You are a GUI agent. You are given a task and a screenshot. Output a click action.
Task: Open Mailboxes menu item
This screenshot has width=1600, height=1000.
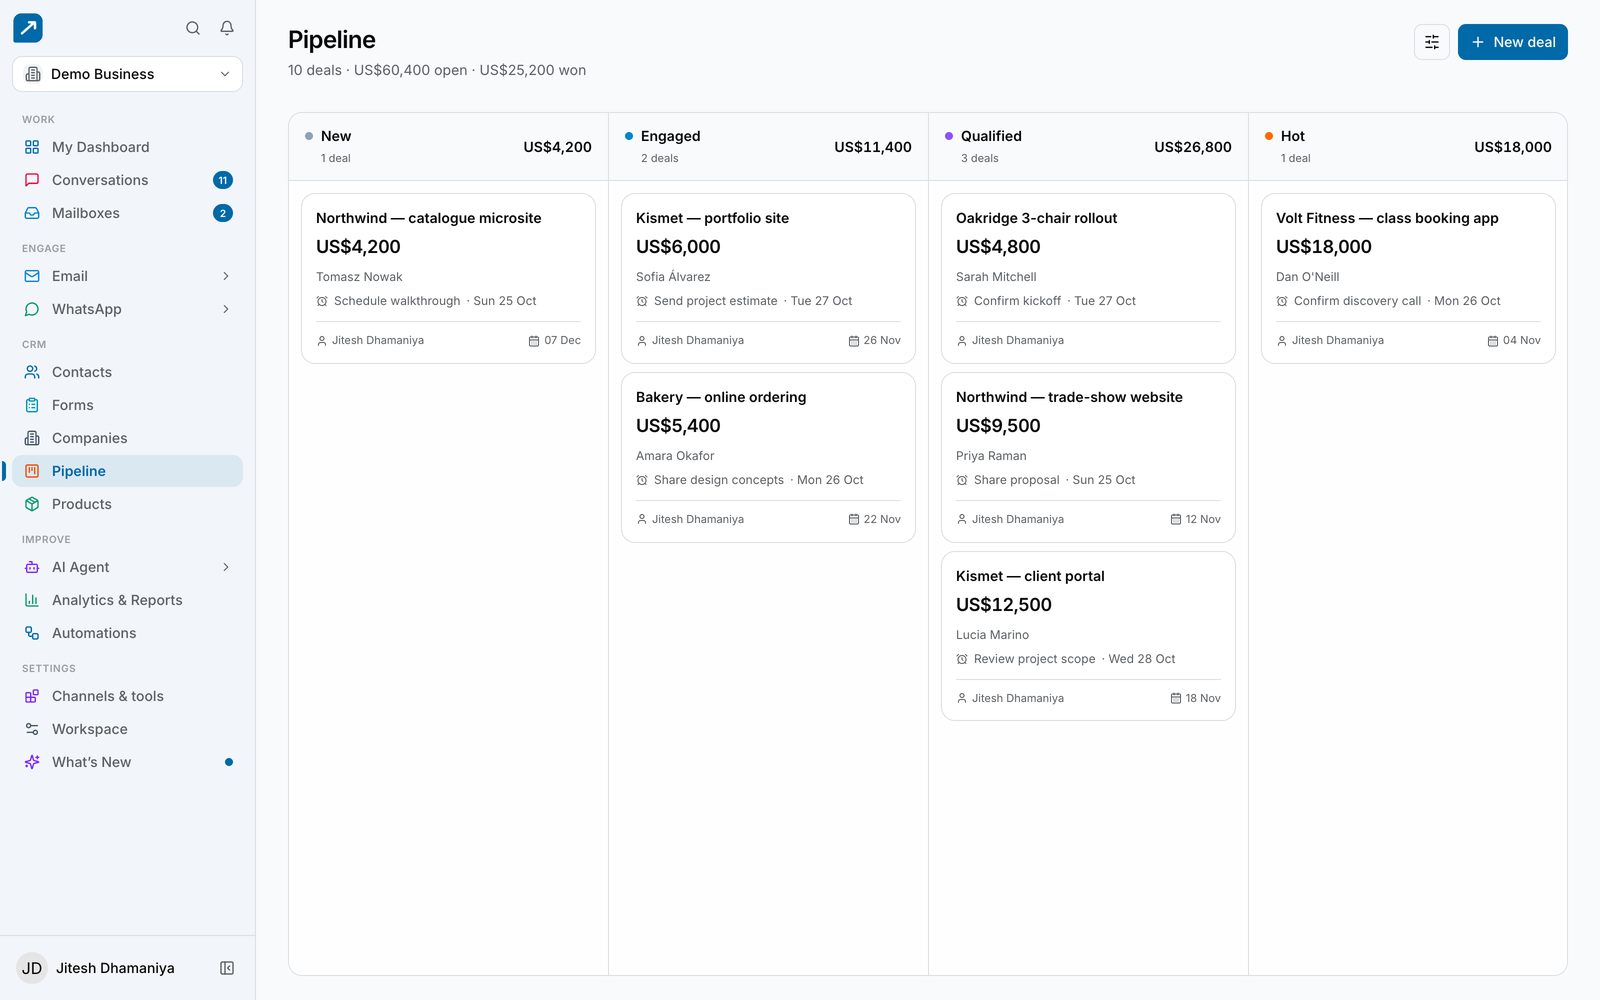127,213
